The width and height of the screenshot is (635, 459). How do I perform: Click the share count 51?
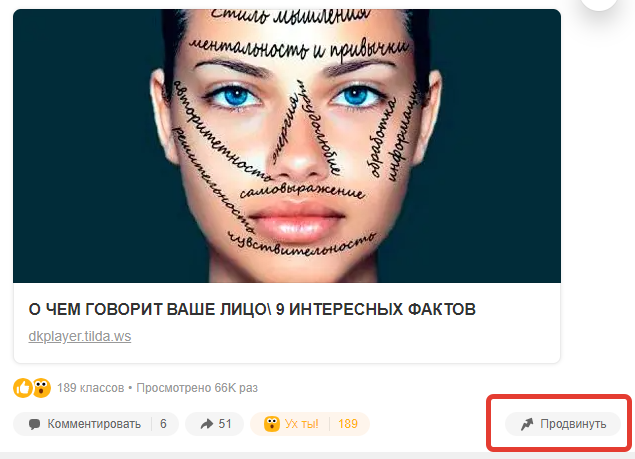tap(225, 424)
